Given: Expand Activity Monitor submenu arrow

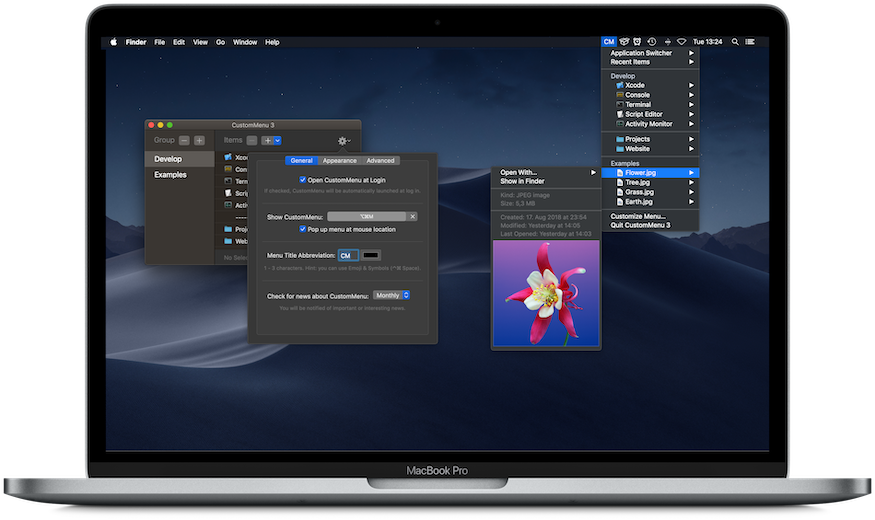Looking at the screenshot, I should [691, 124].
